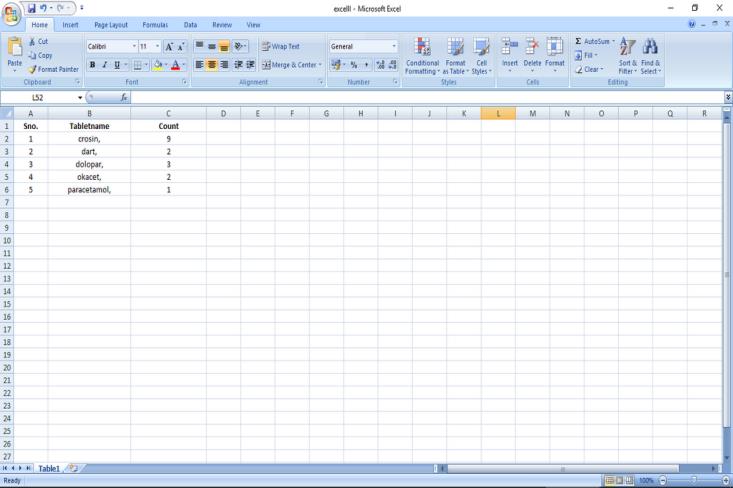Open the Calibri font name dropdown
Viewport: 733px width, 488px height.
pyautogui.click(x=135, y=46)
